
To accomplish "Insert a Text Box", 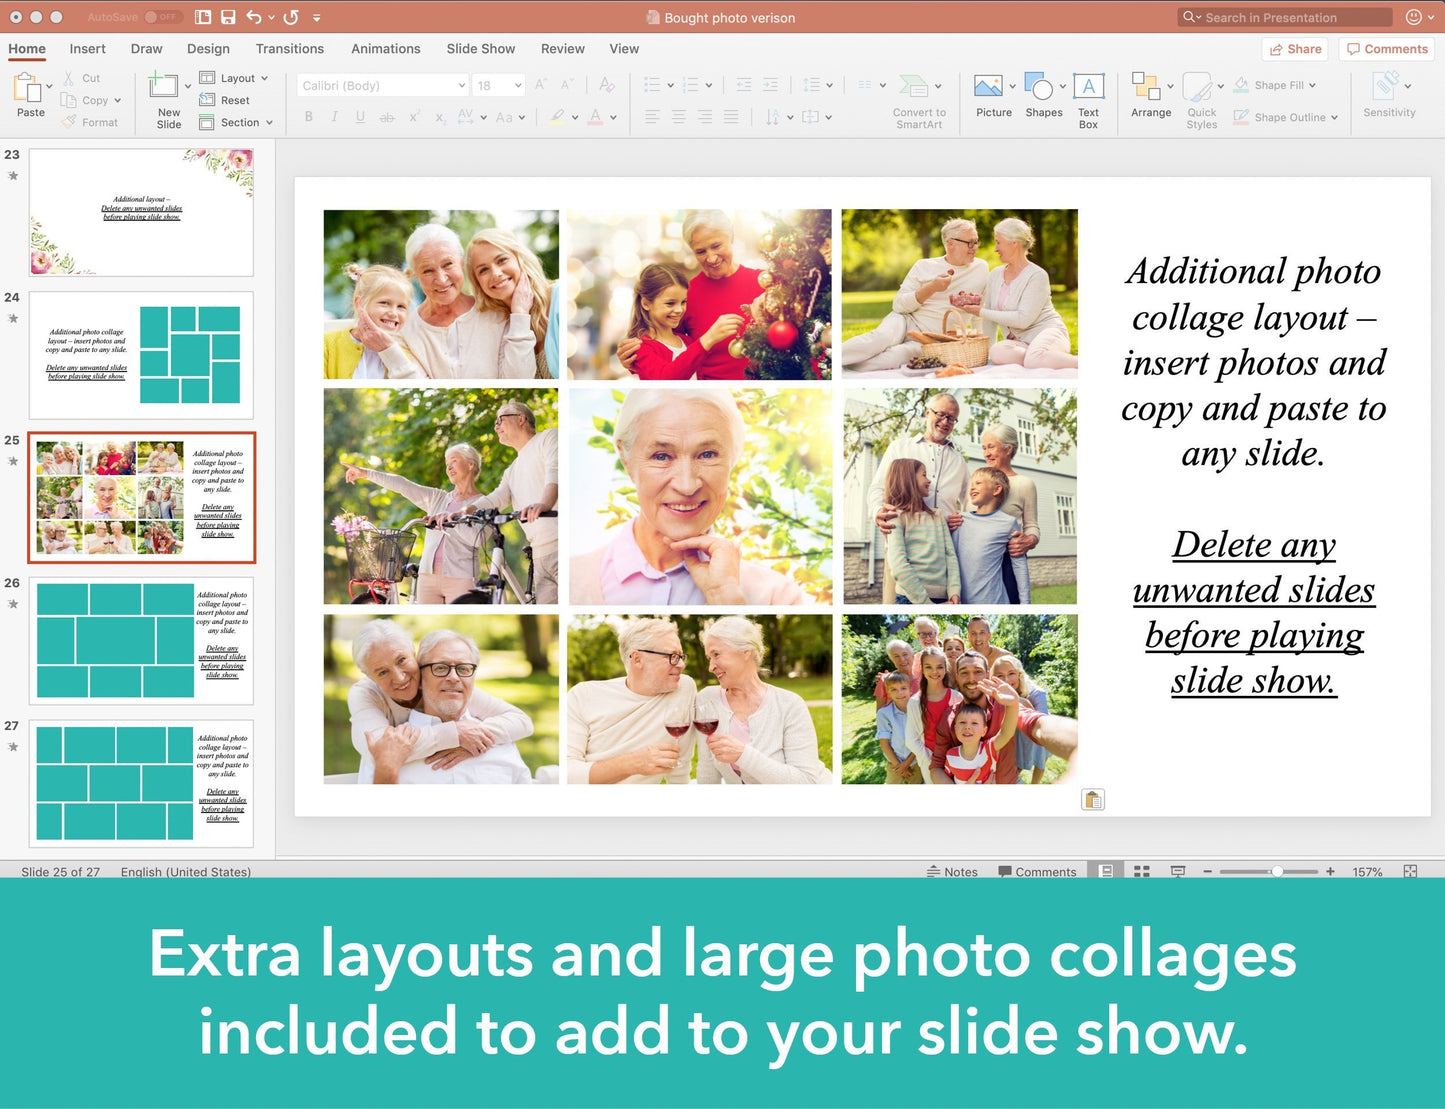I will 1088,95.
